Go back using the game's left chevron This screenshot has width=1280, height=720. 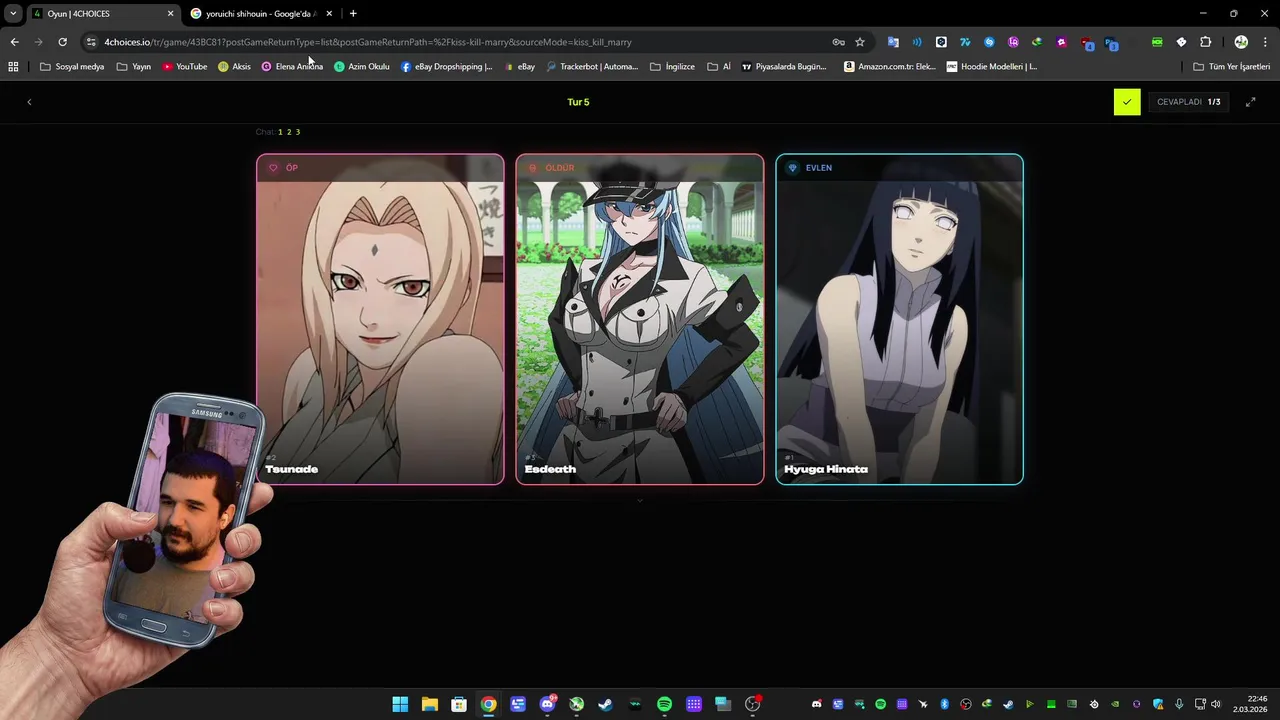[x=29, y=102]
